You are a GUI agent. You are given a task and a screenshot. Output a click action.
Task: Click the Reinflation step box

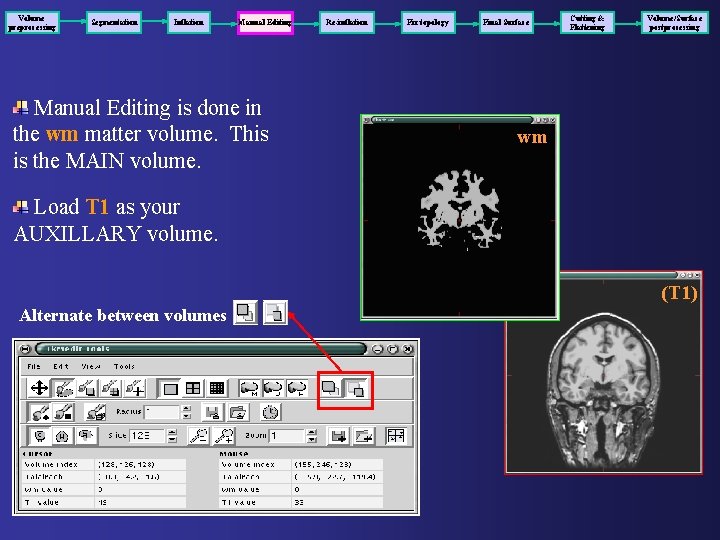click(347, 22)
